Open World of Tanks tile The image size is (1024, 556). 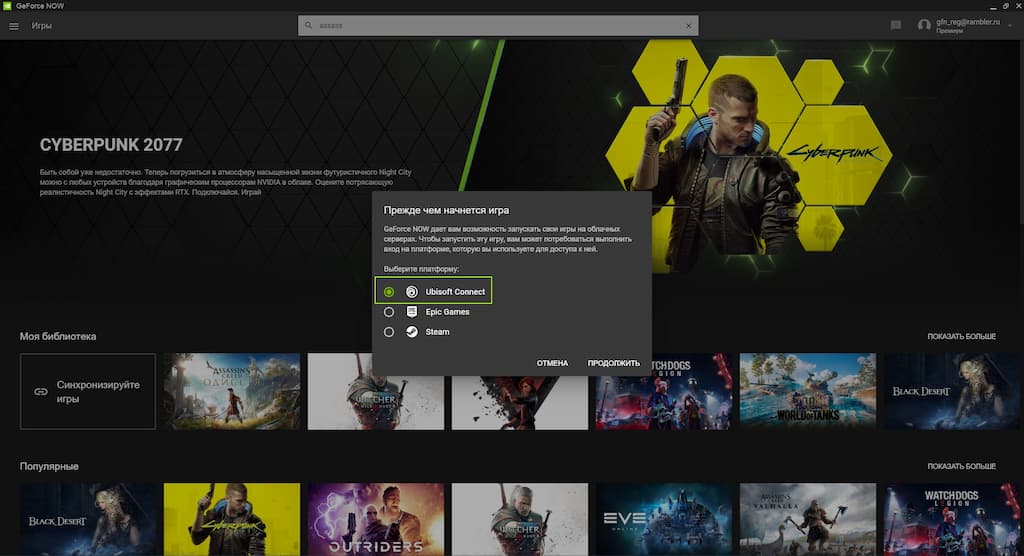tap(808, 391)
